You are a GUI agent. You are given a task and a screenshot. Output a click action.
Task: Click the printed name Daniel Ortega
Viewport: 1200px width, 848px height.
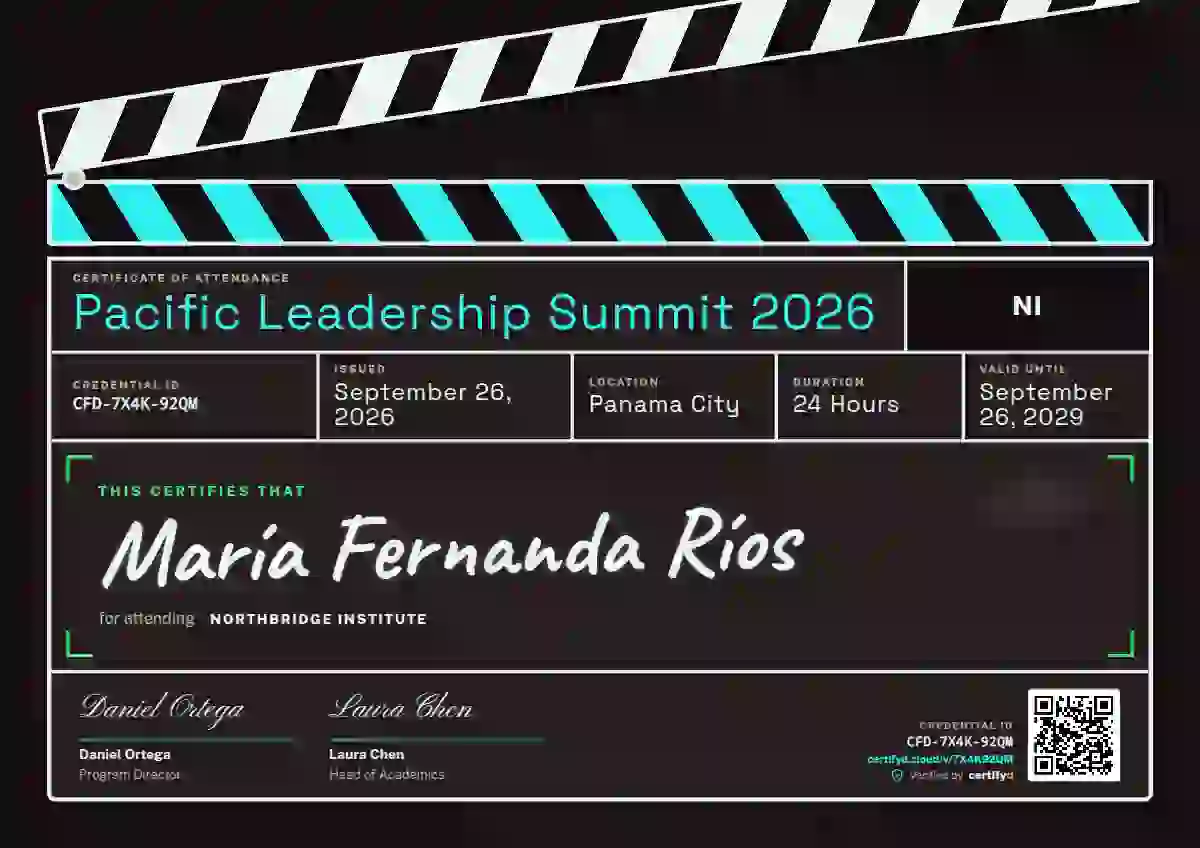[125, 754]
